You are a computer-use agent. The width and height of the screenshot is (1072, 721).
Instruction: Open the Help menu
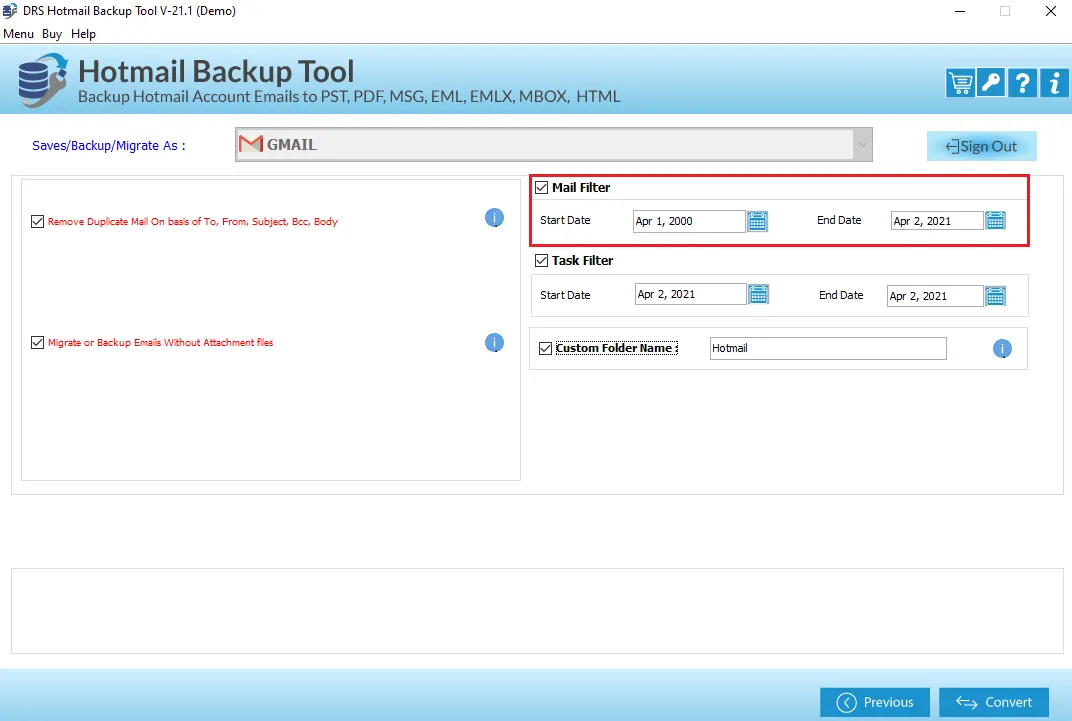pyautogui.click(x=83, y=34)
